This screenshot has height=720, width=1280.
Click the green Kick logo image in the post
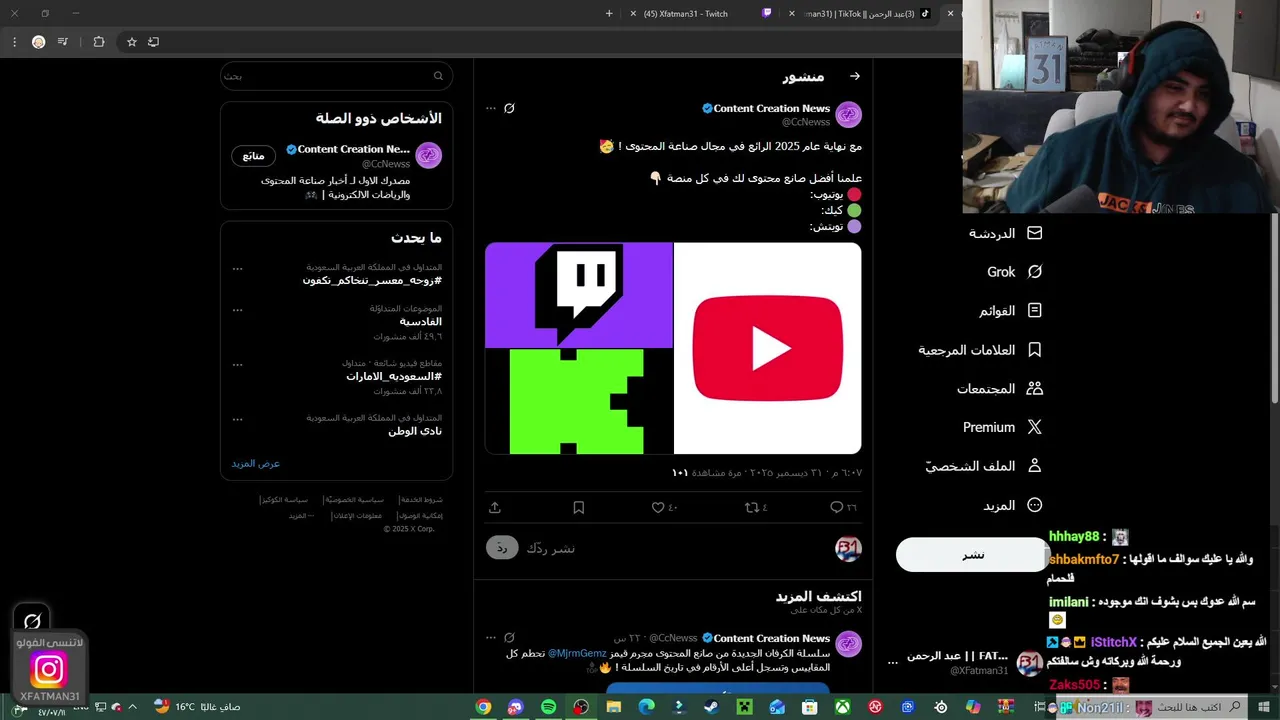pyautogui.click(x=577, y=401)
